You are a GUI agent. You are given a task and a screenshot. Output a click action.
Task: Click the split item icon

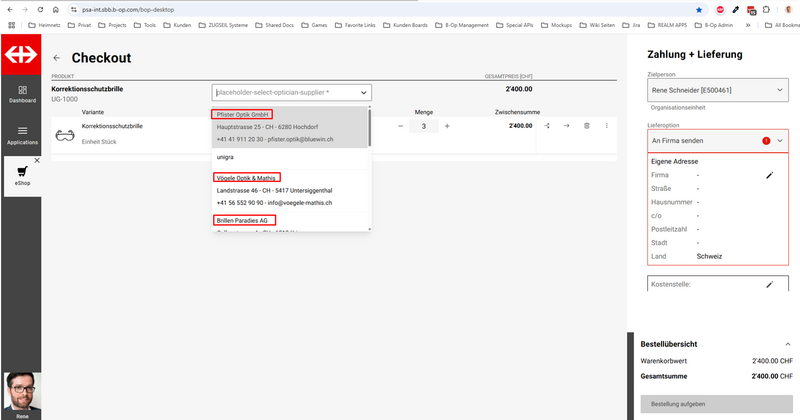click(547, 126)
